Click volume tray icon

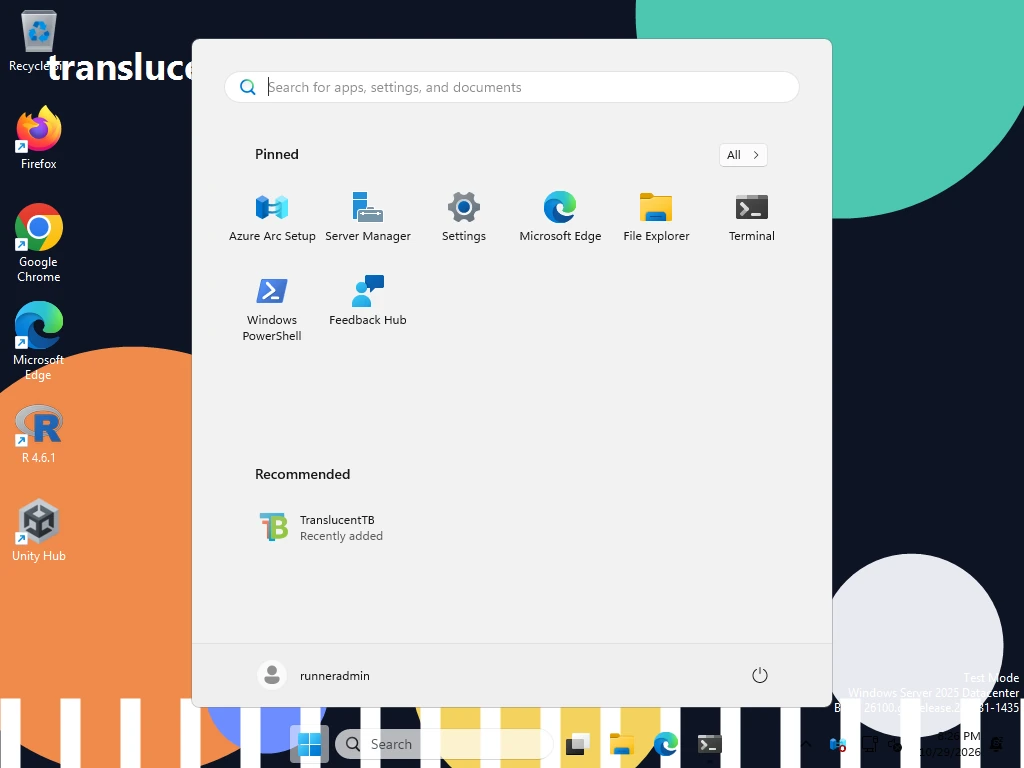click(895, 744)
